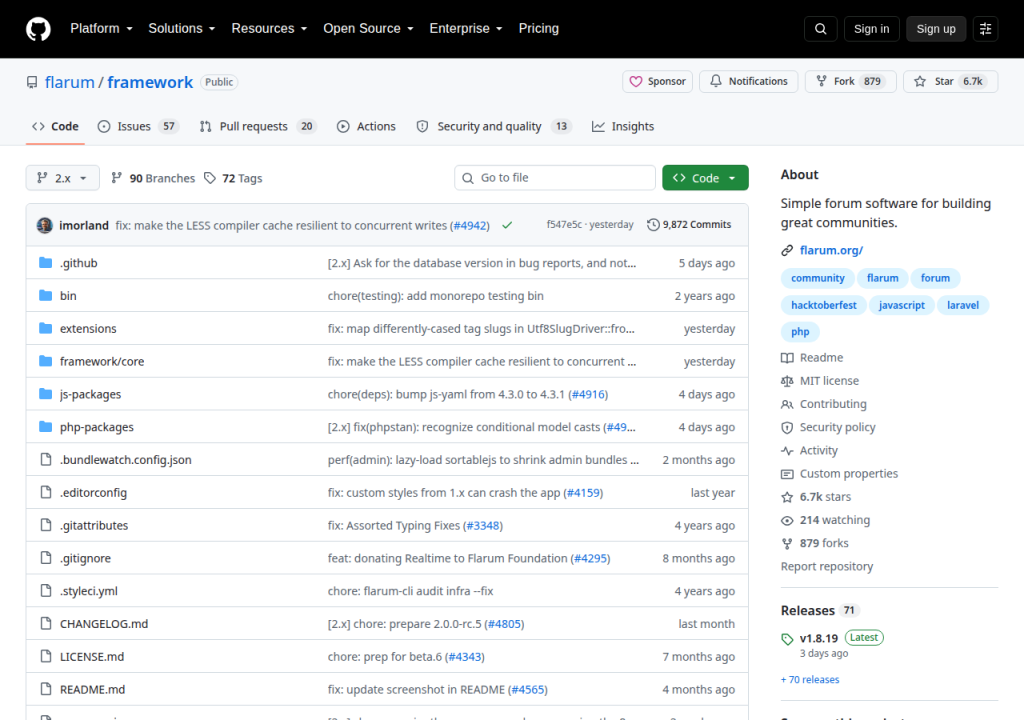
Task: Expand the Resources menu
Action: (269, 29)
